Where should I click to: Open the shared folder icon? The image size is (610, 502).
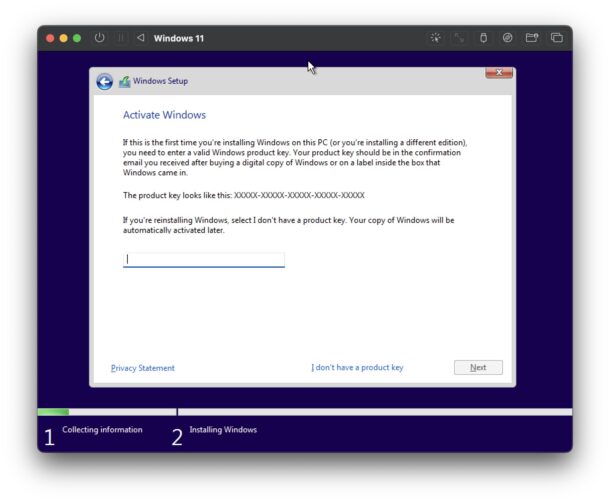tap(532, 38)
